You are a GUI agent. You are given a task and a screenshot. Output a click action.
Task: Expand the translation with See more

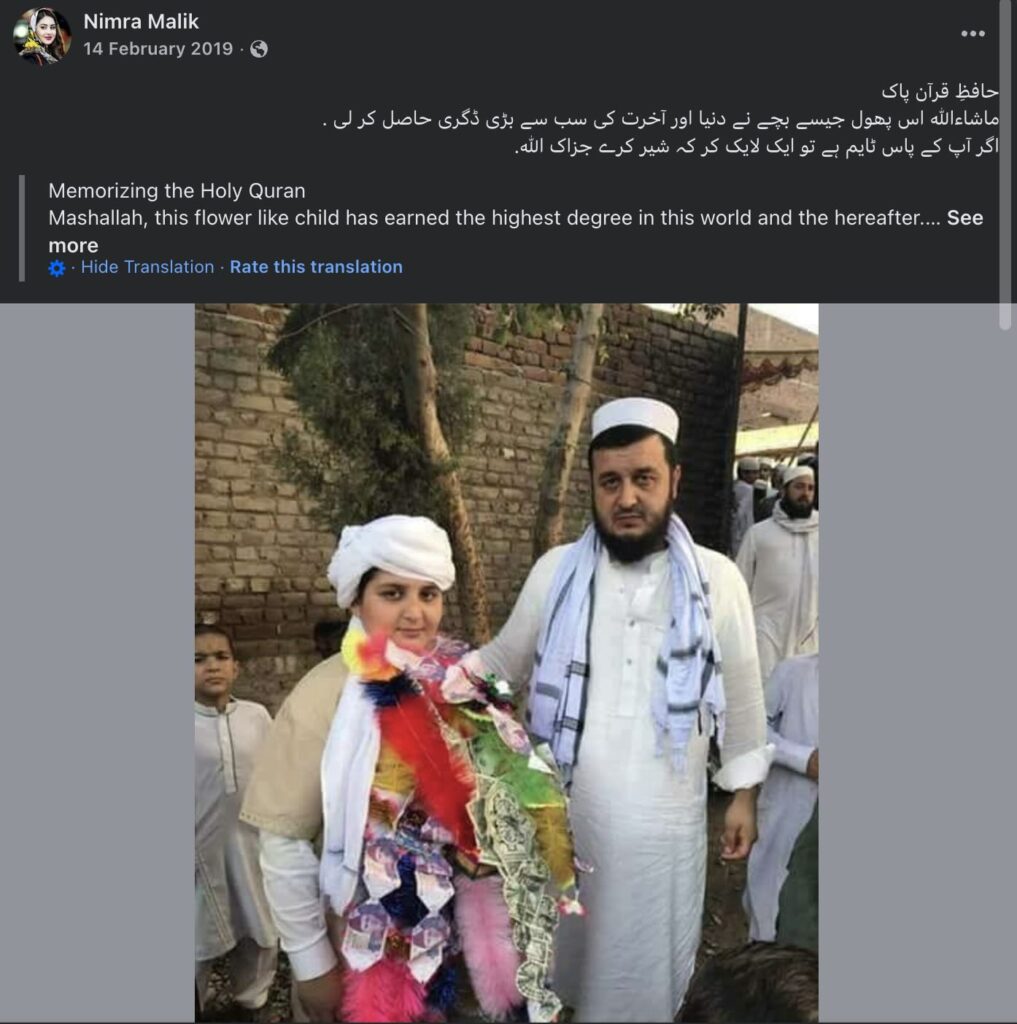point(516,231)
